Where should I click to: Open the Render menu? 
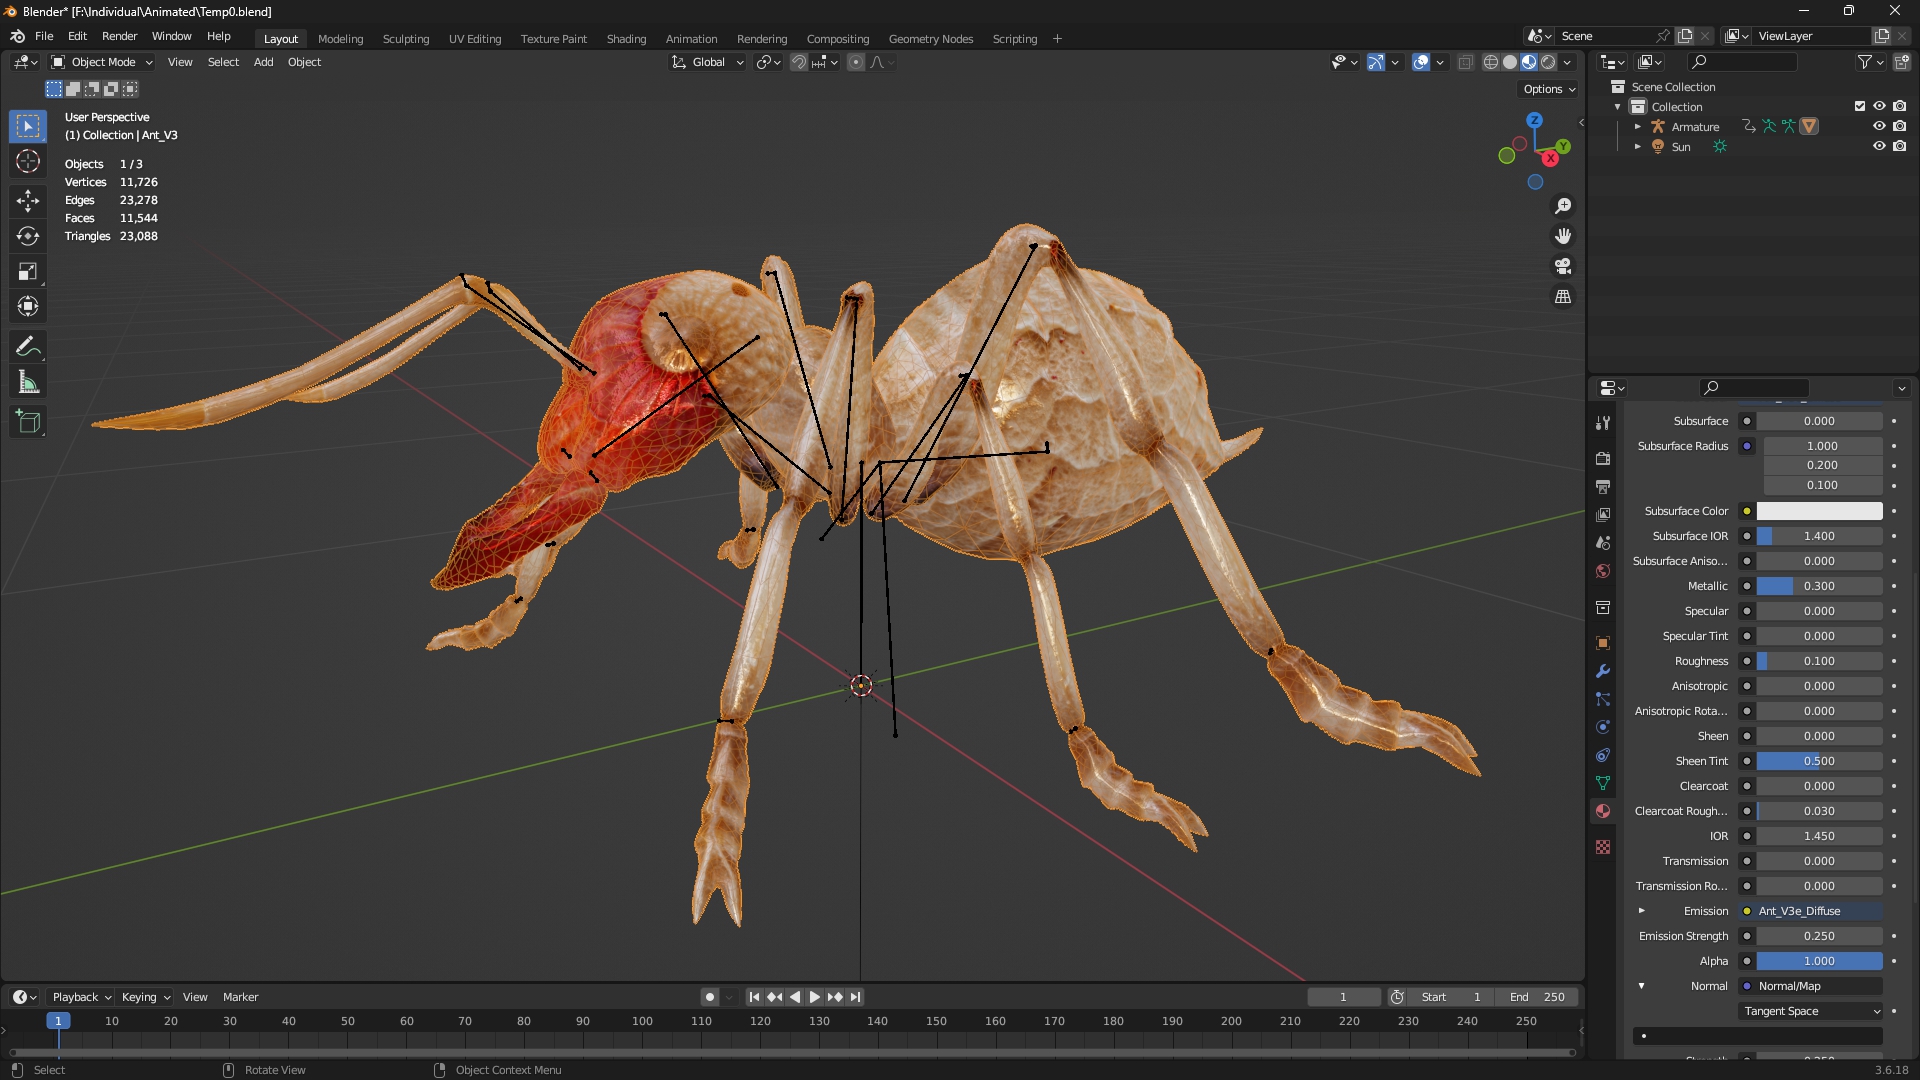pos(119,36)
